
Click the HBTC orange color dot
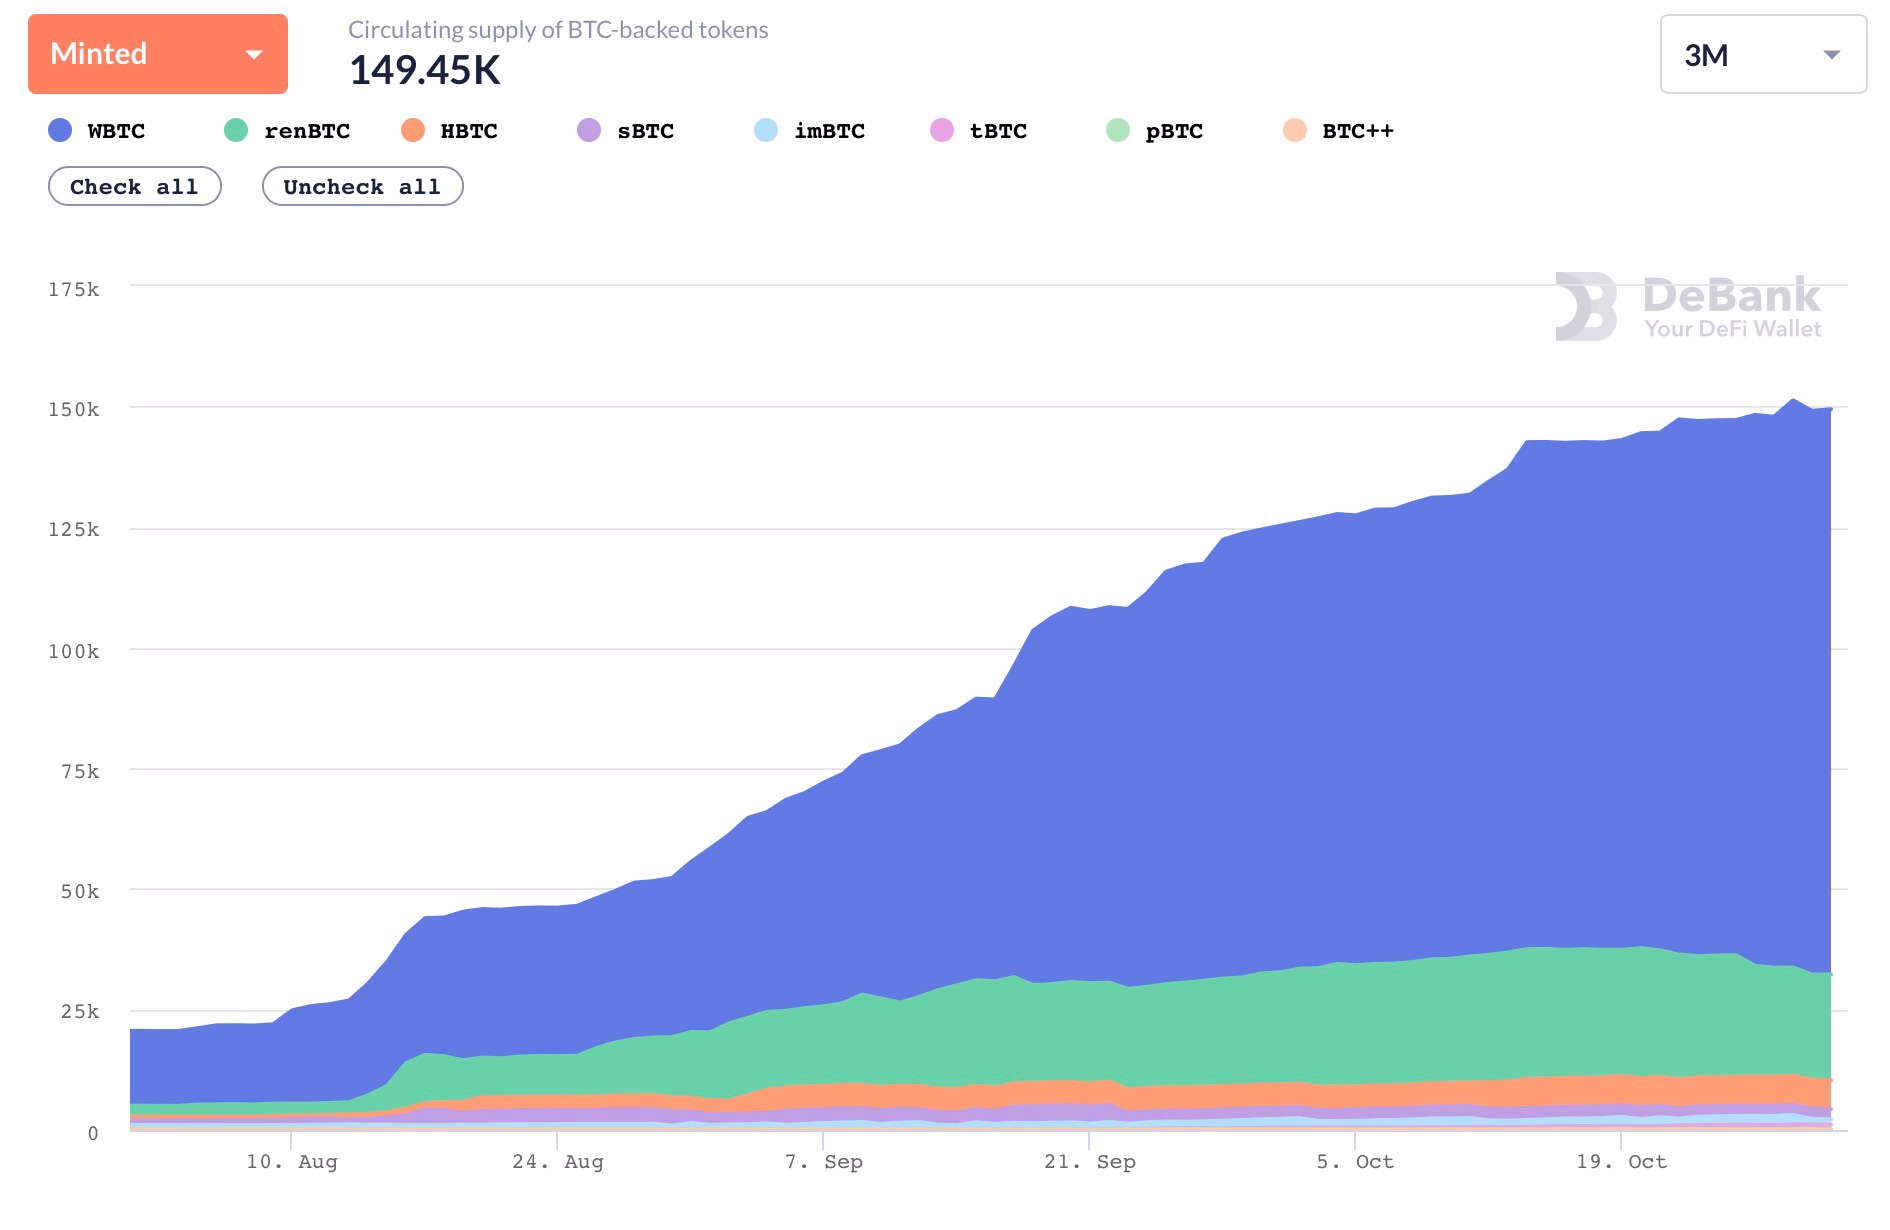point(413,130)
